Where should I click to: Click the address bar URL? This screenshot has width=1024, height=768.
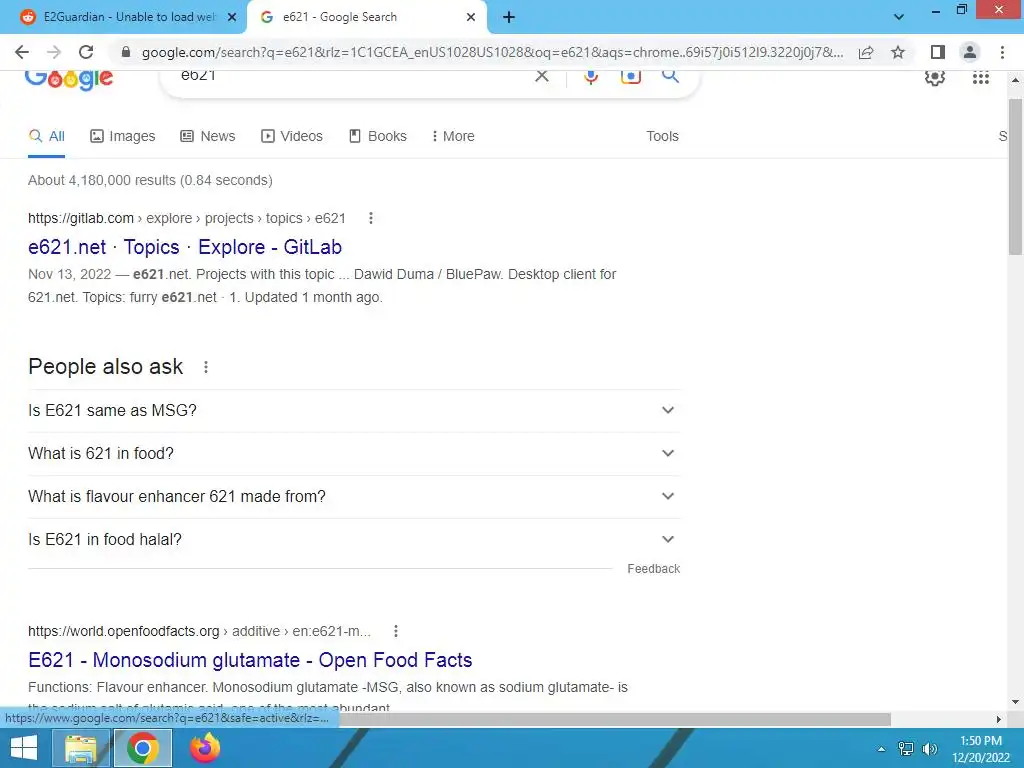(x=492, y=52)
